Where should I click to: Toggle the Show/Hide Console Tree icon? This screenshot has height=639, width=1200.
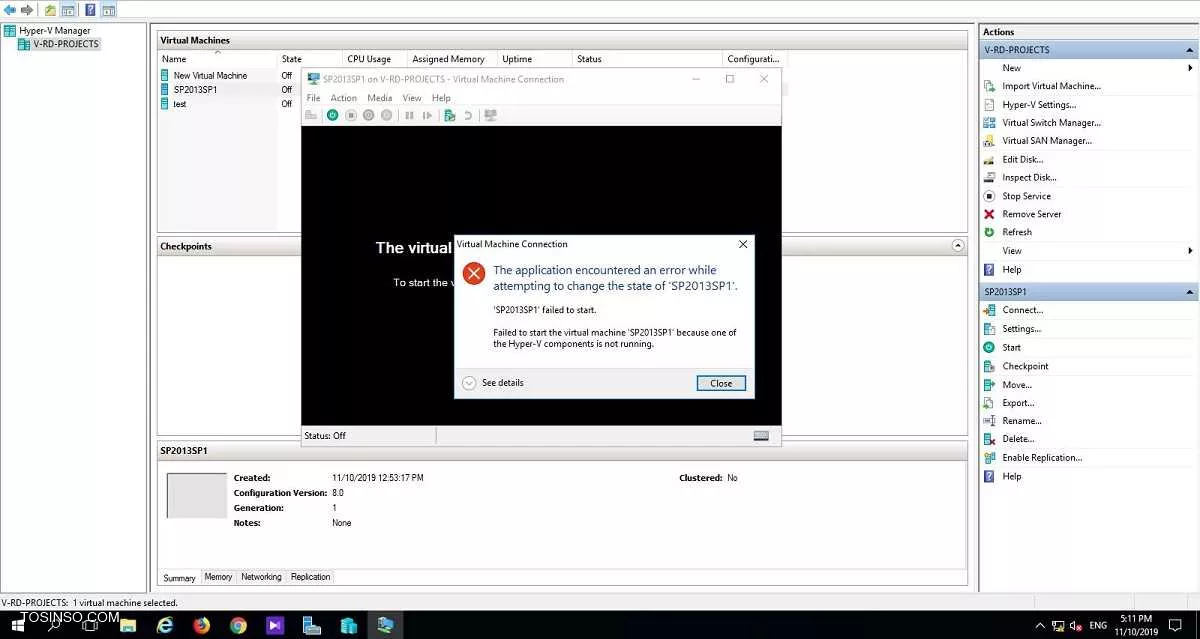(68, 10)
